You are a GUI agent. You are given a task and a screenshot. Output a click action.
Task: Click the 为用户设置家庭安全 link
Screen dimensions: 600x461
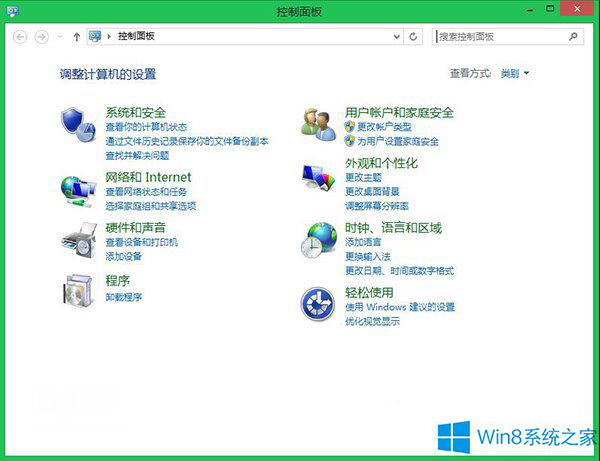[x=398, y=141]
